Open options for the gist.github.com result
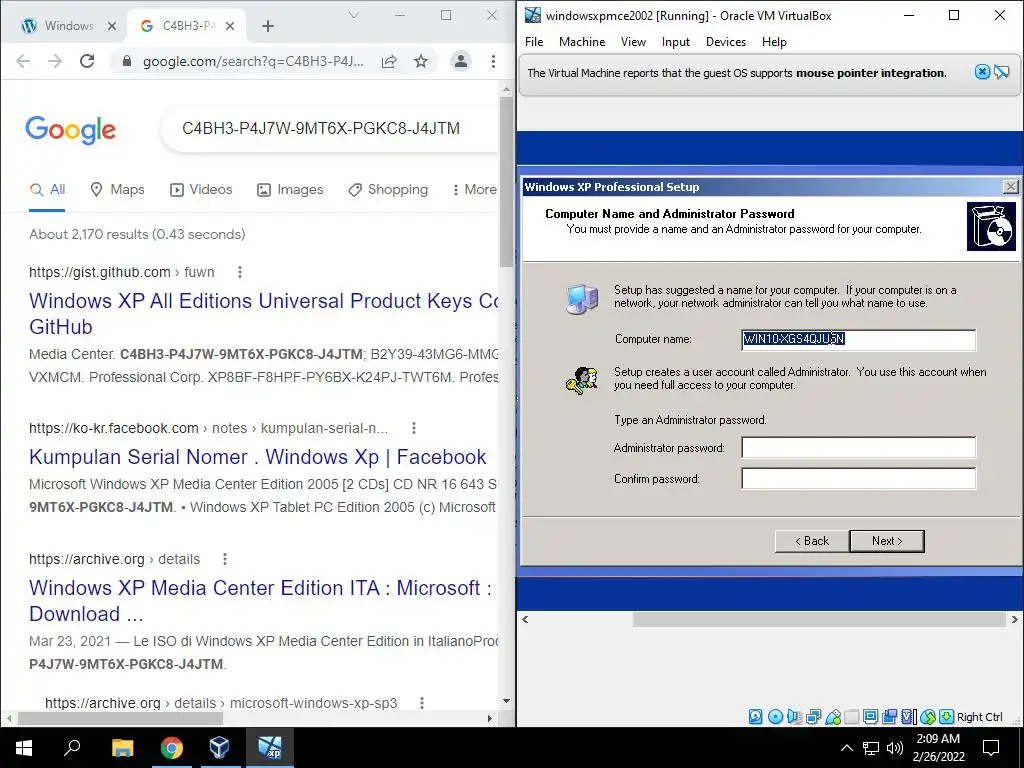Viewport: 1024px width, 768px height. coord(240,272)
